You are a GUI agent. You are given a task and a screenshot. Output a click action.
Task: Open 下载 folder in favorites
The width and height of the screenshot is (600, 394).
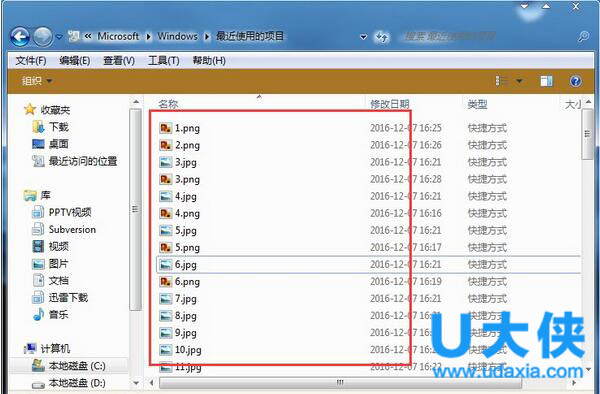[51, 127]
